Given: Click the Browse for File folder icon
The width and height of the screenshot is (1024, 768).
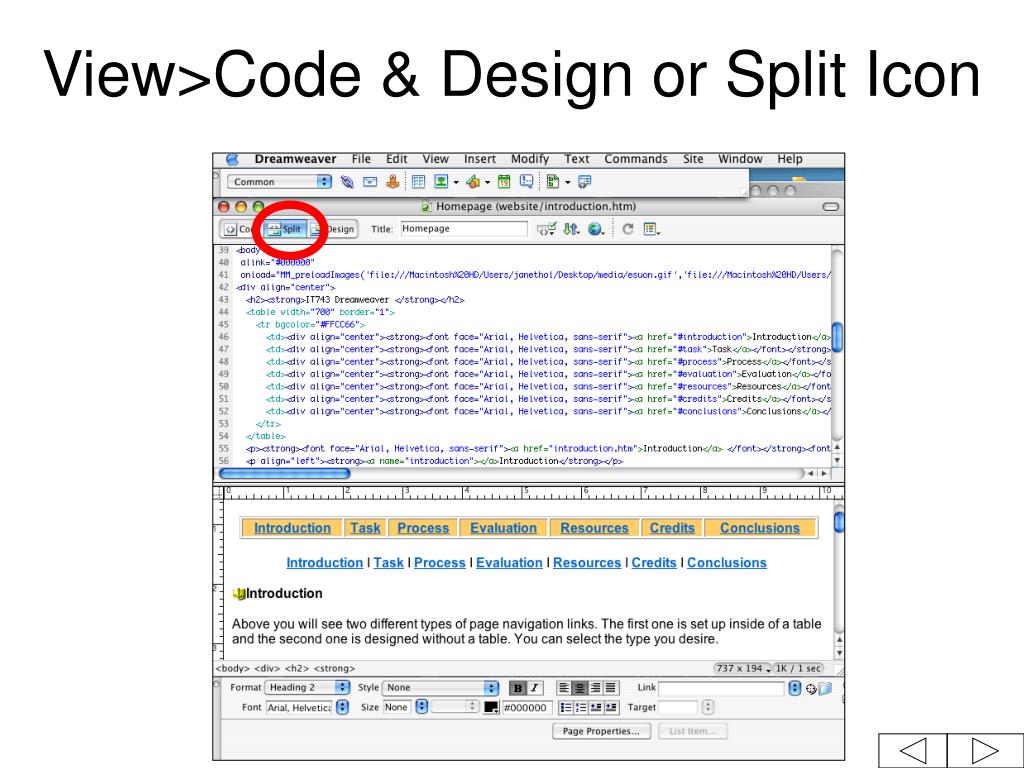Looking at the screenshot, I should pyautogui.click(x=825, y=688).
